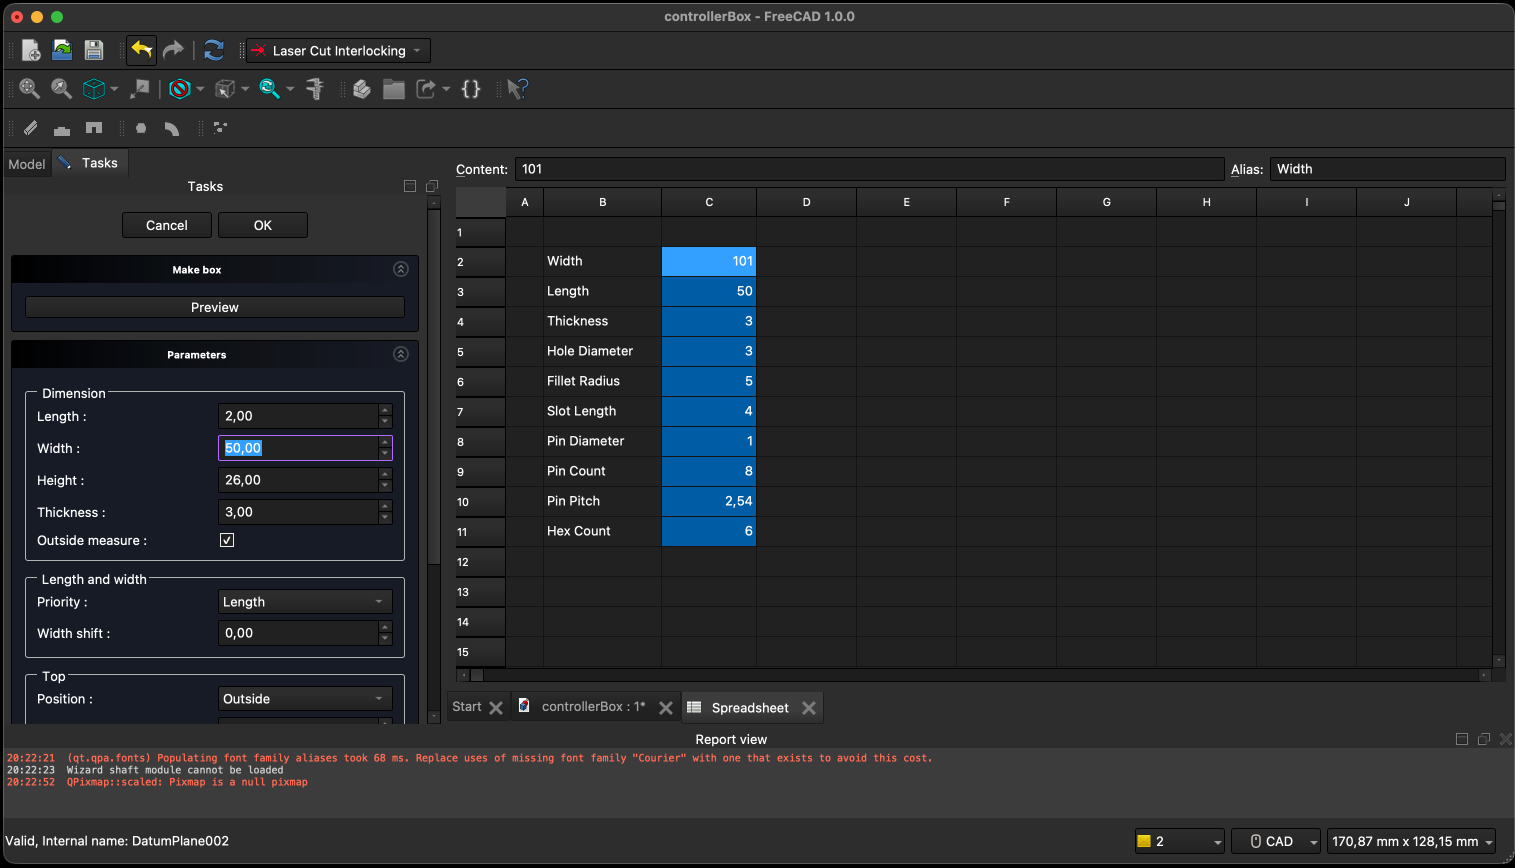This screenshot has width=1515, height=868.
Task: Select cell C5 containing Hole Diameter value
Action: tap(709, 351)
